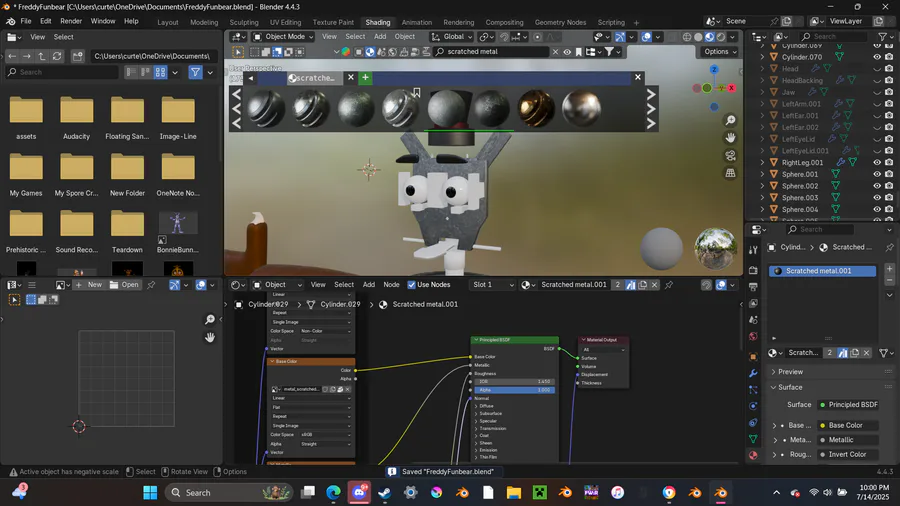
Task: Click the Principled BSDF surface shader button
Action: [849, 404]
